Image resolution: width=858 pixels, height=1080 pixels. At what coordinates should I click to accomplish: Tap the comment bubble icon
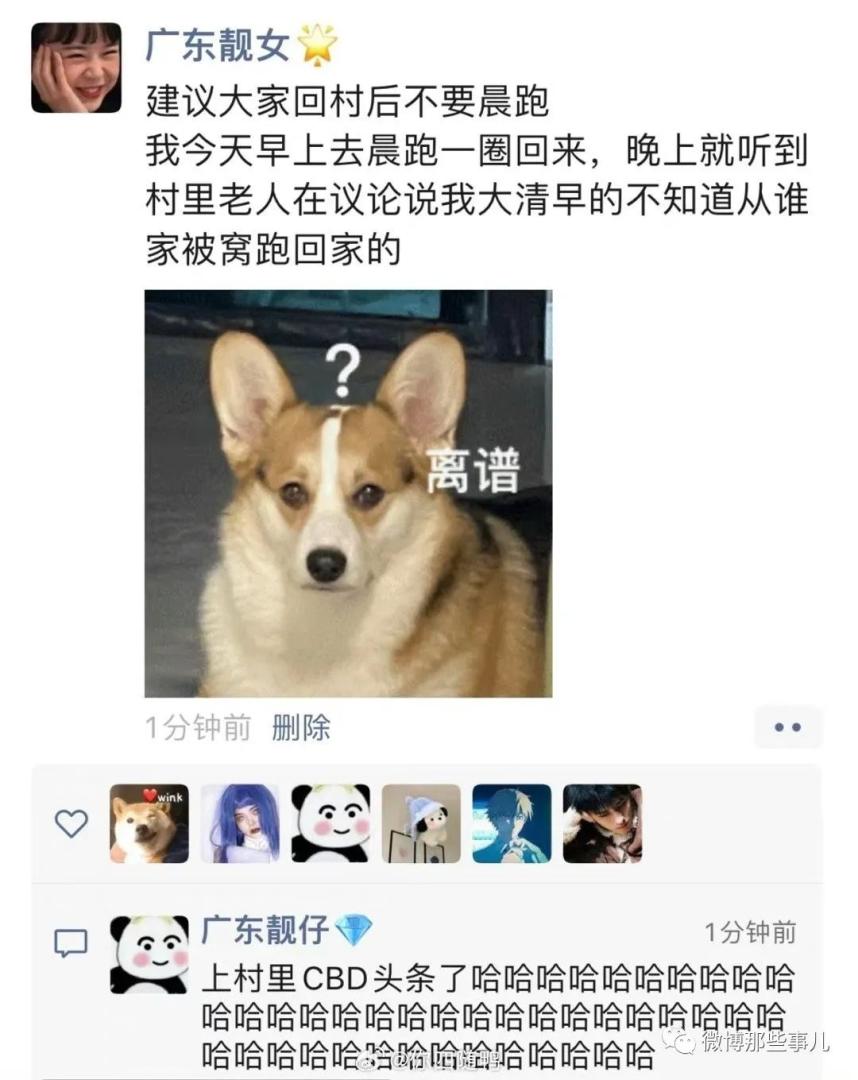[71, 943]
